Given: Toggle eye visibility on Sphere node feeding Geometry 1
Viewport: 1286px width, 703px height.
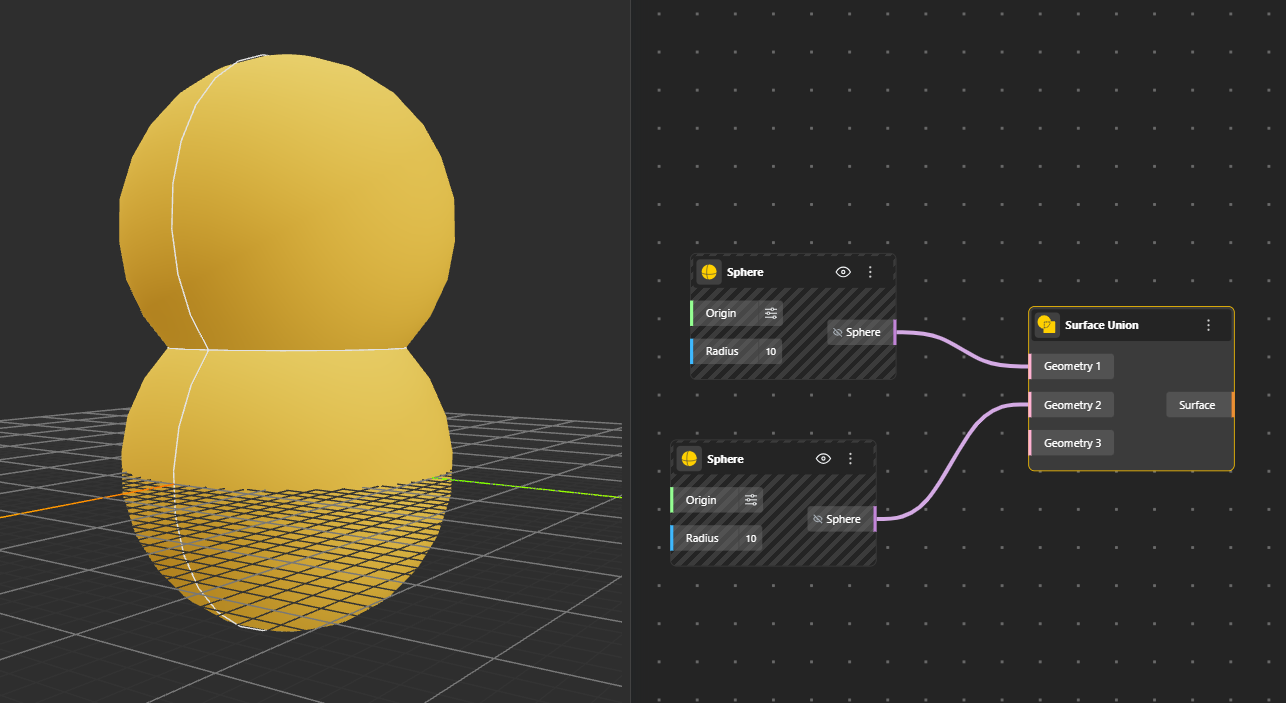Looking at the screenshot, I should tap(843, 272).
